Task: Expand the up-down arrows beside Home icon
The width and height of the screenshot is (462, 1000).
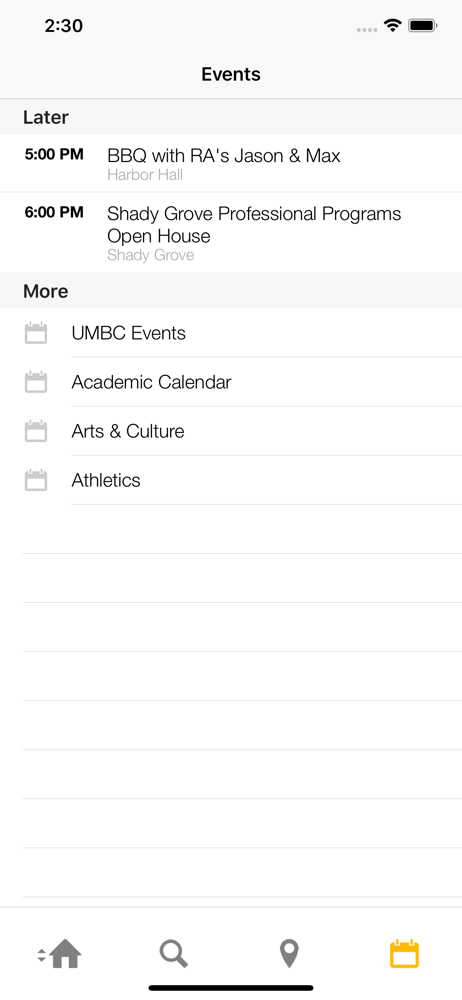Action: [41, 955]
